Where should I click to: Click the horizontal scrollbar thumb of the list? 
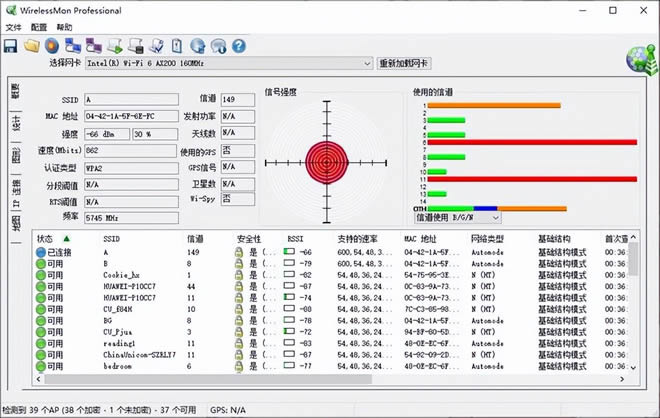click(x=208, y=379)
